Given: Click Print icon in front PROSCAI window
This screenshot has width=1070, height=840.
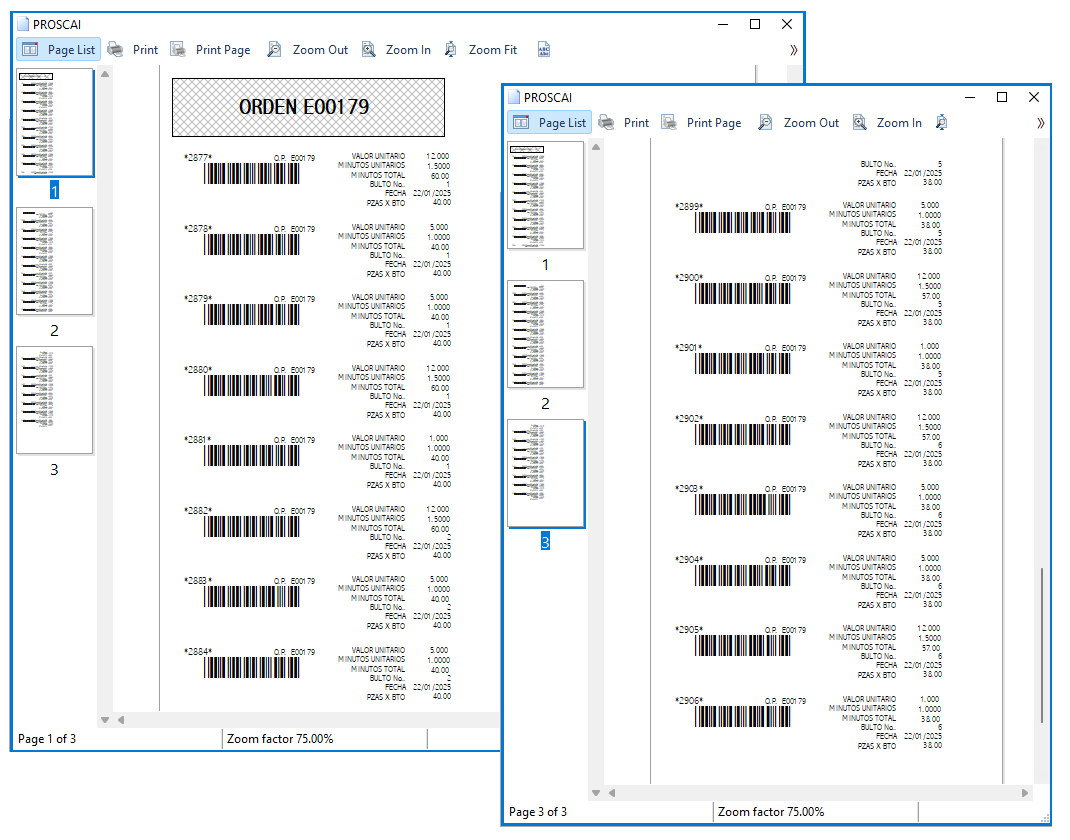Looking at the screenshot, I should click(606, 123).
